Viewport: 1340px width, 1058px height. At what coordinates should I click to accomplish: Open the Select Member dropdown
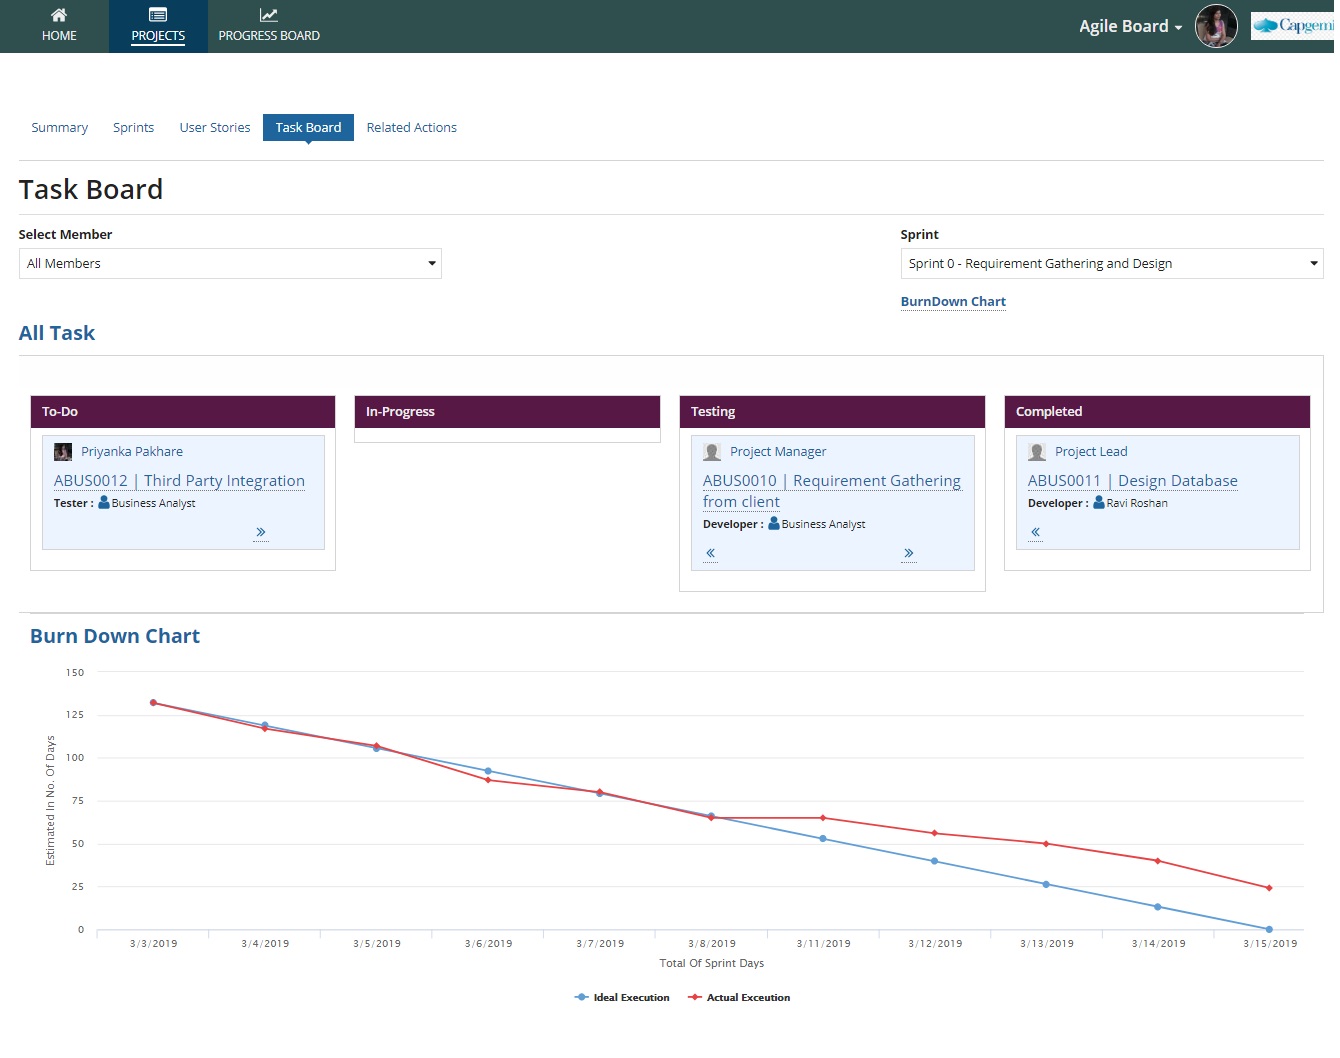(x=230, y=263)
